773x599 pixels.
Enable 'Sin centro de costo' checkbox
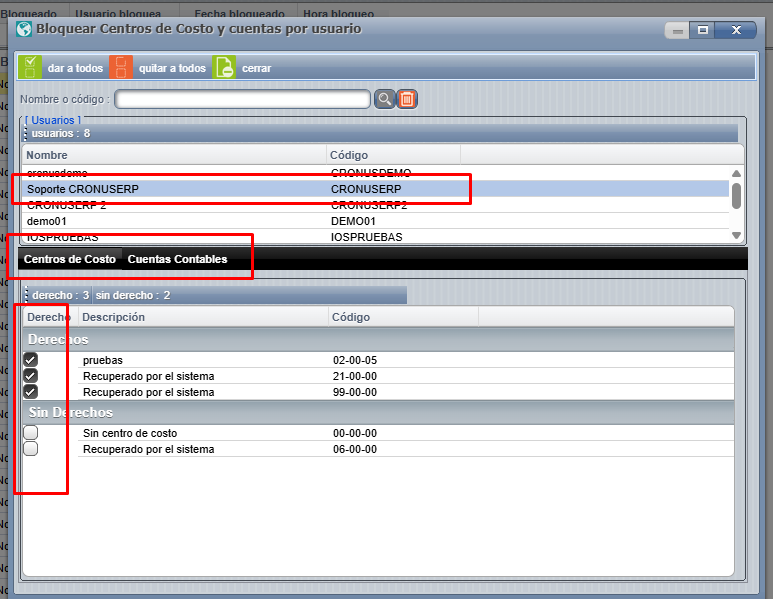click(31, 433)
